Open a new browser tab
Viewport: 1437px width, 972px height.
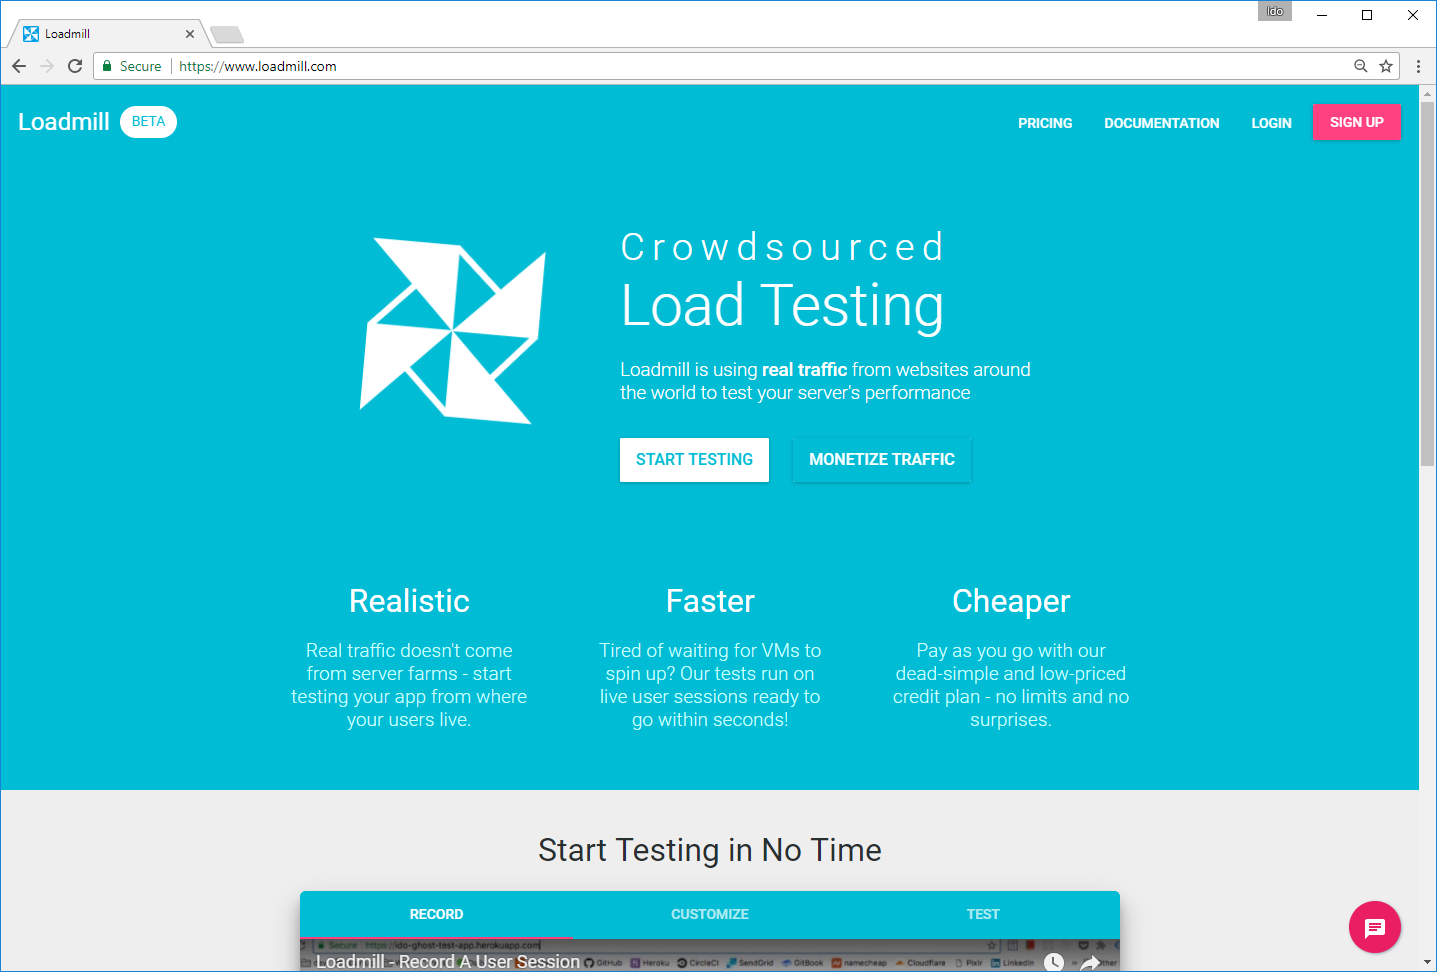pos(227,35)
